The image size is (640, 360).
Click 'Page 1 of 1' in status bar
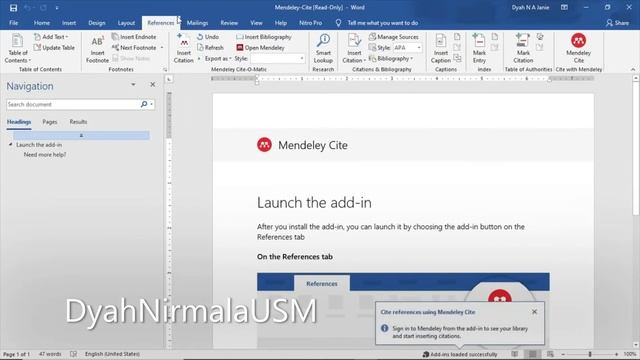point(16,354)
